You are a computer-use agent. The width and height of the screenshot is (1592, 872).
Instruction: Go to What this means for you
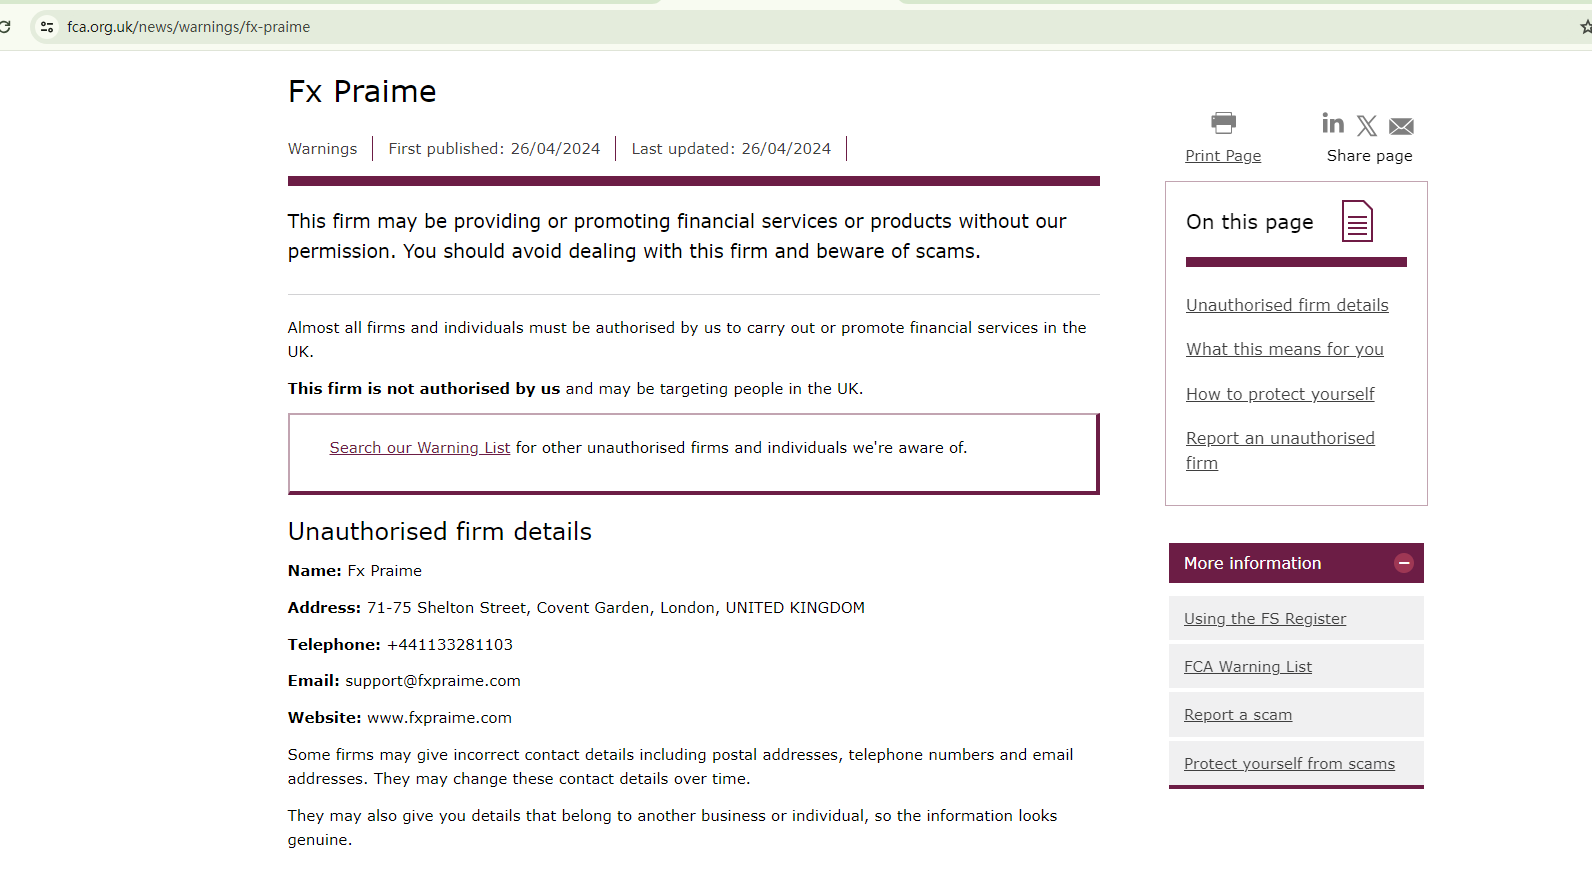[x=1285, y=349]
